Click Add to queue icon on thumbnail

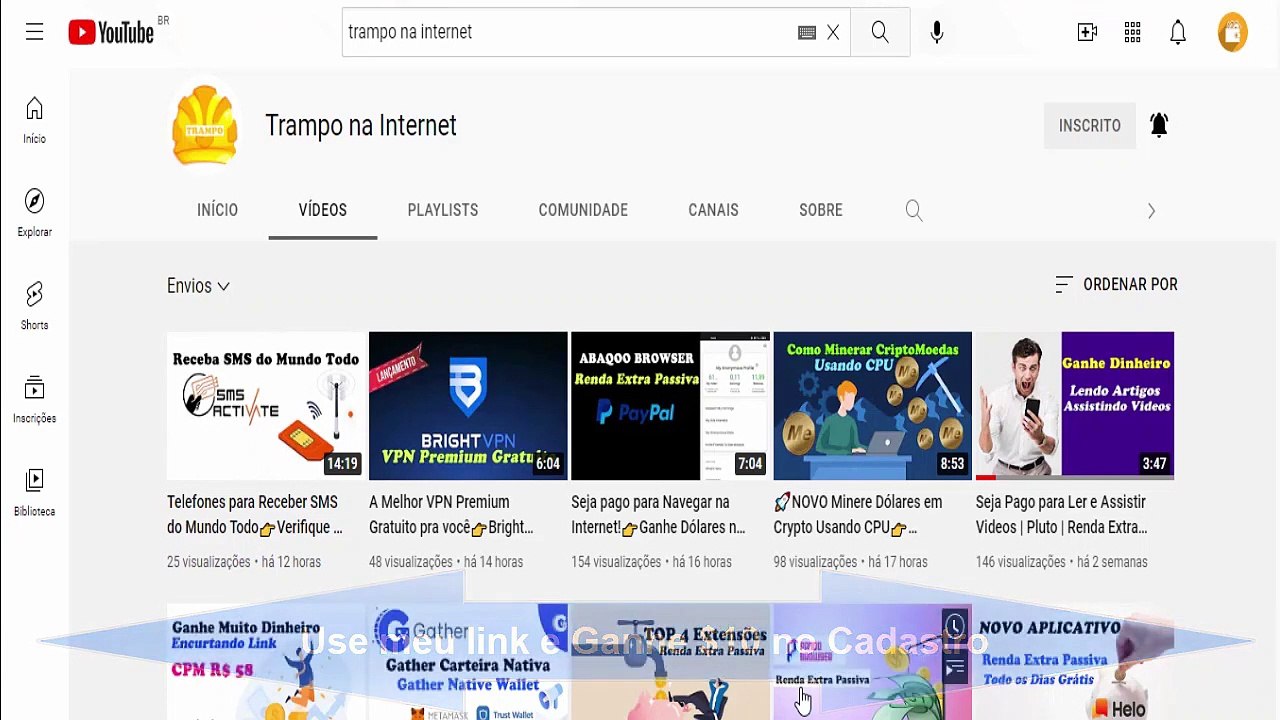[x=955, y=667]
